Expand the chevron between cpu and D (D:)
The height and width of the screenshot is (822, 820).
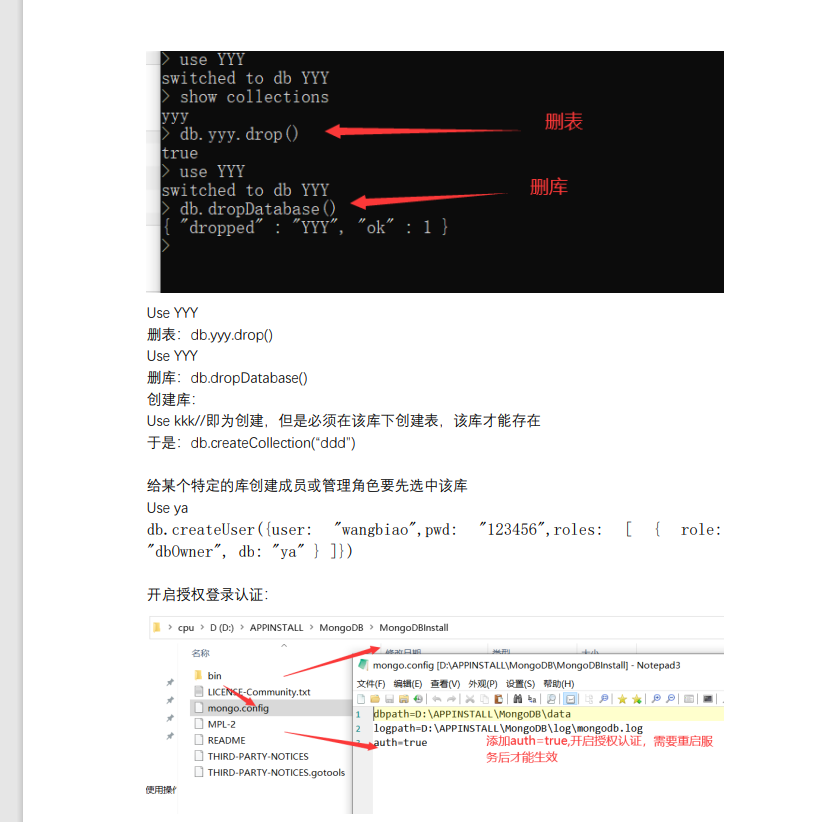[202, 627]
